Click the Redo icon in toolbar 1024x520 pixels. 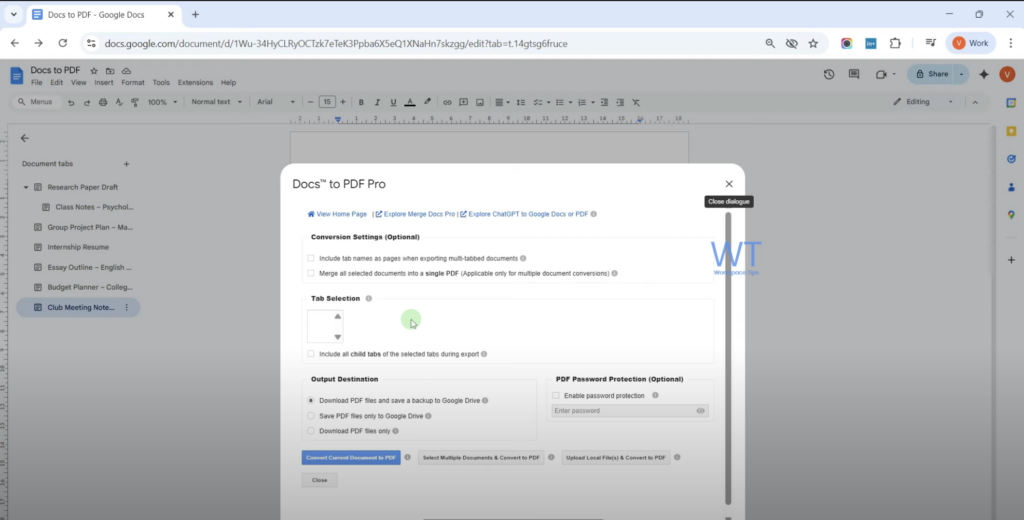point(87,103)
